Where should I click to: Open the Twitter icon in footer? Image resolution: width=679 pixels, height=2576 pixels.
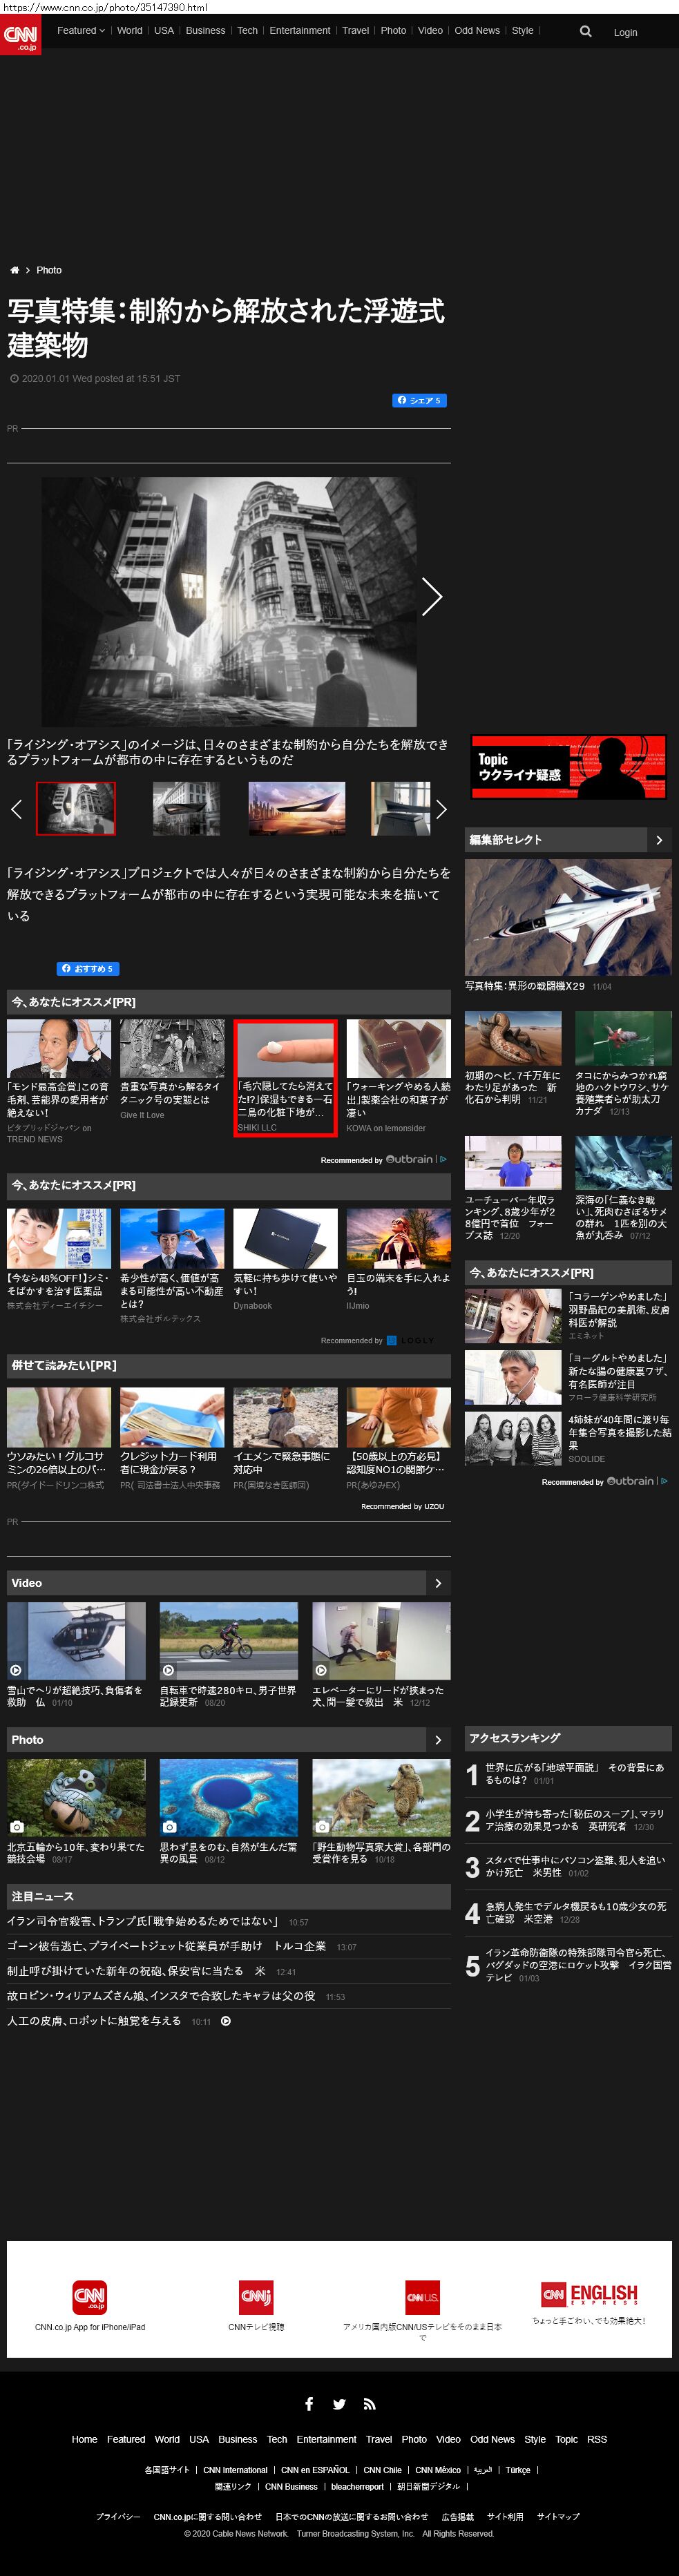[339, 2404]
